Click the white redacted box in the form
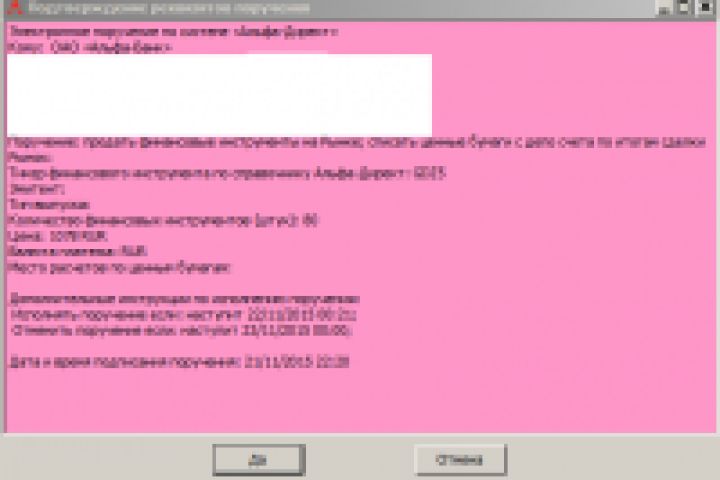Screen dimensions: 720x480 219,94
